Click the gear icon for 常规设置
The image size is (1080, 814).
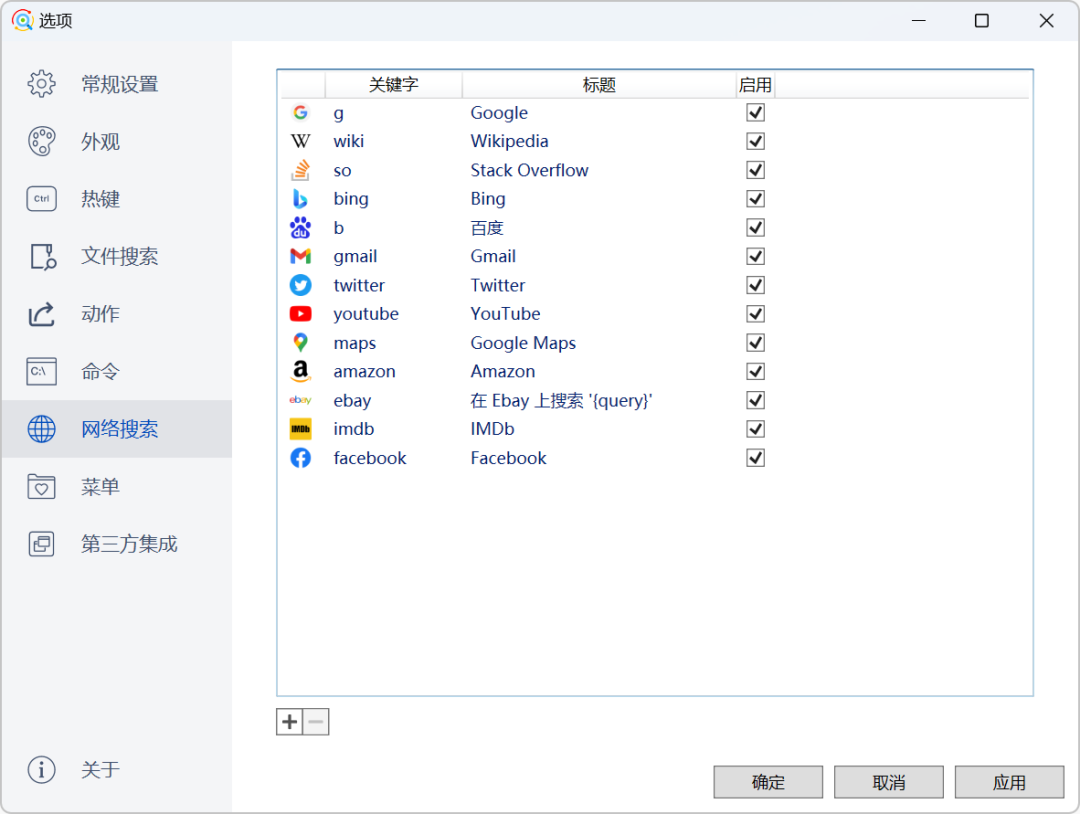(x=41, y=84)
